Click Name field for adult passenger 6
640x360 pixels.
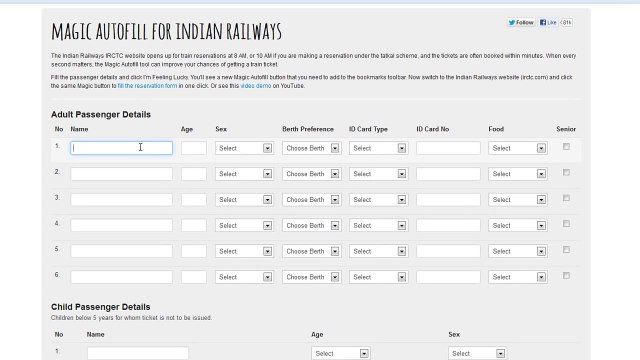(122, 277)
